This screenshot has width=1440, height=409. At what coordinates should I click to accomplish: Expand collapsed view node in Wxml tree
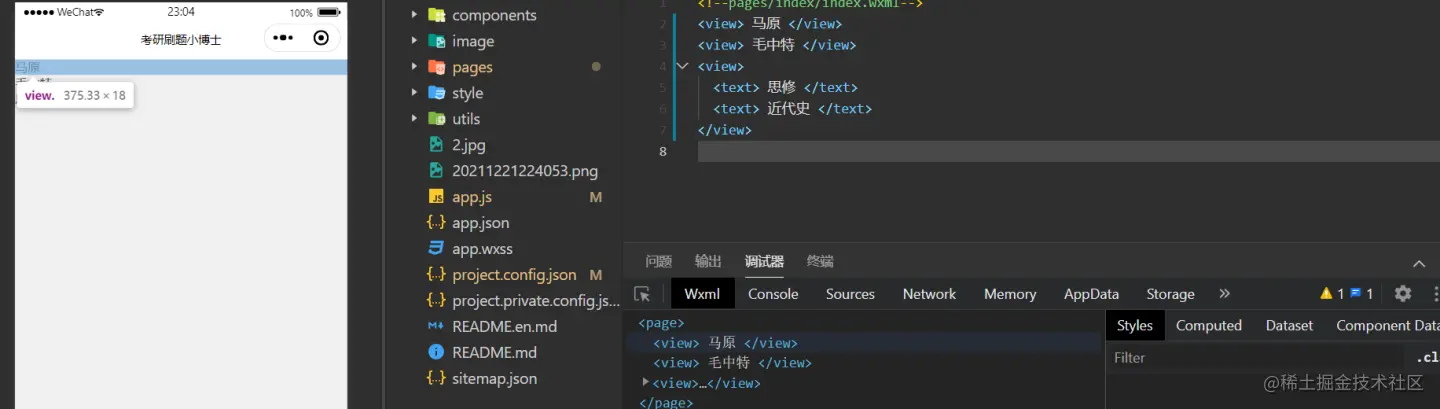point(646,383)
